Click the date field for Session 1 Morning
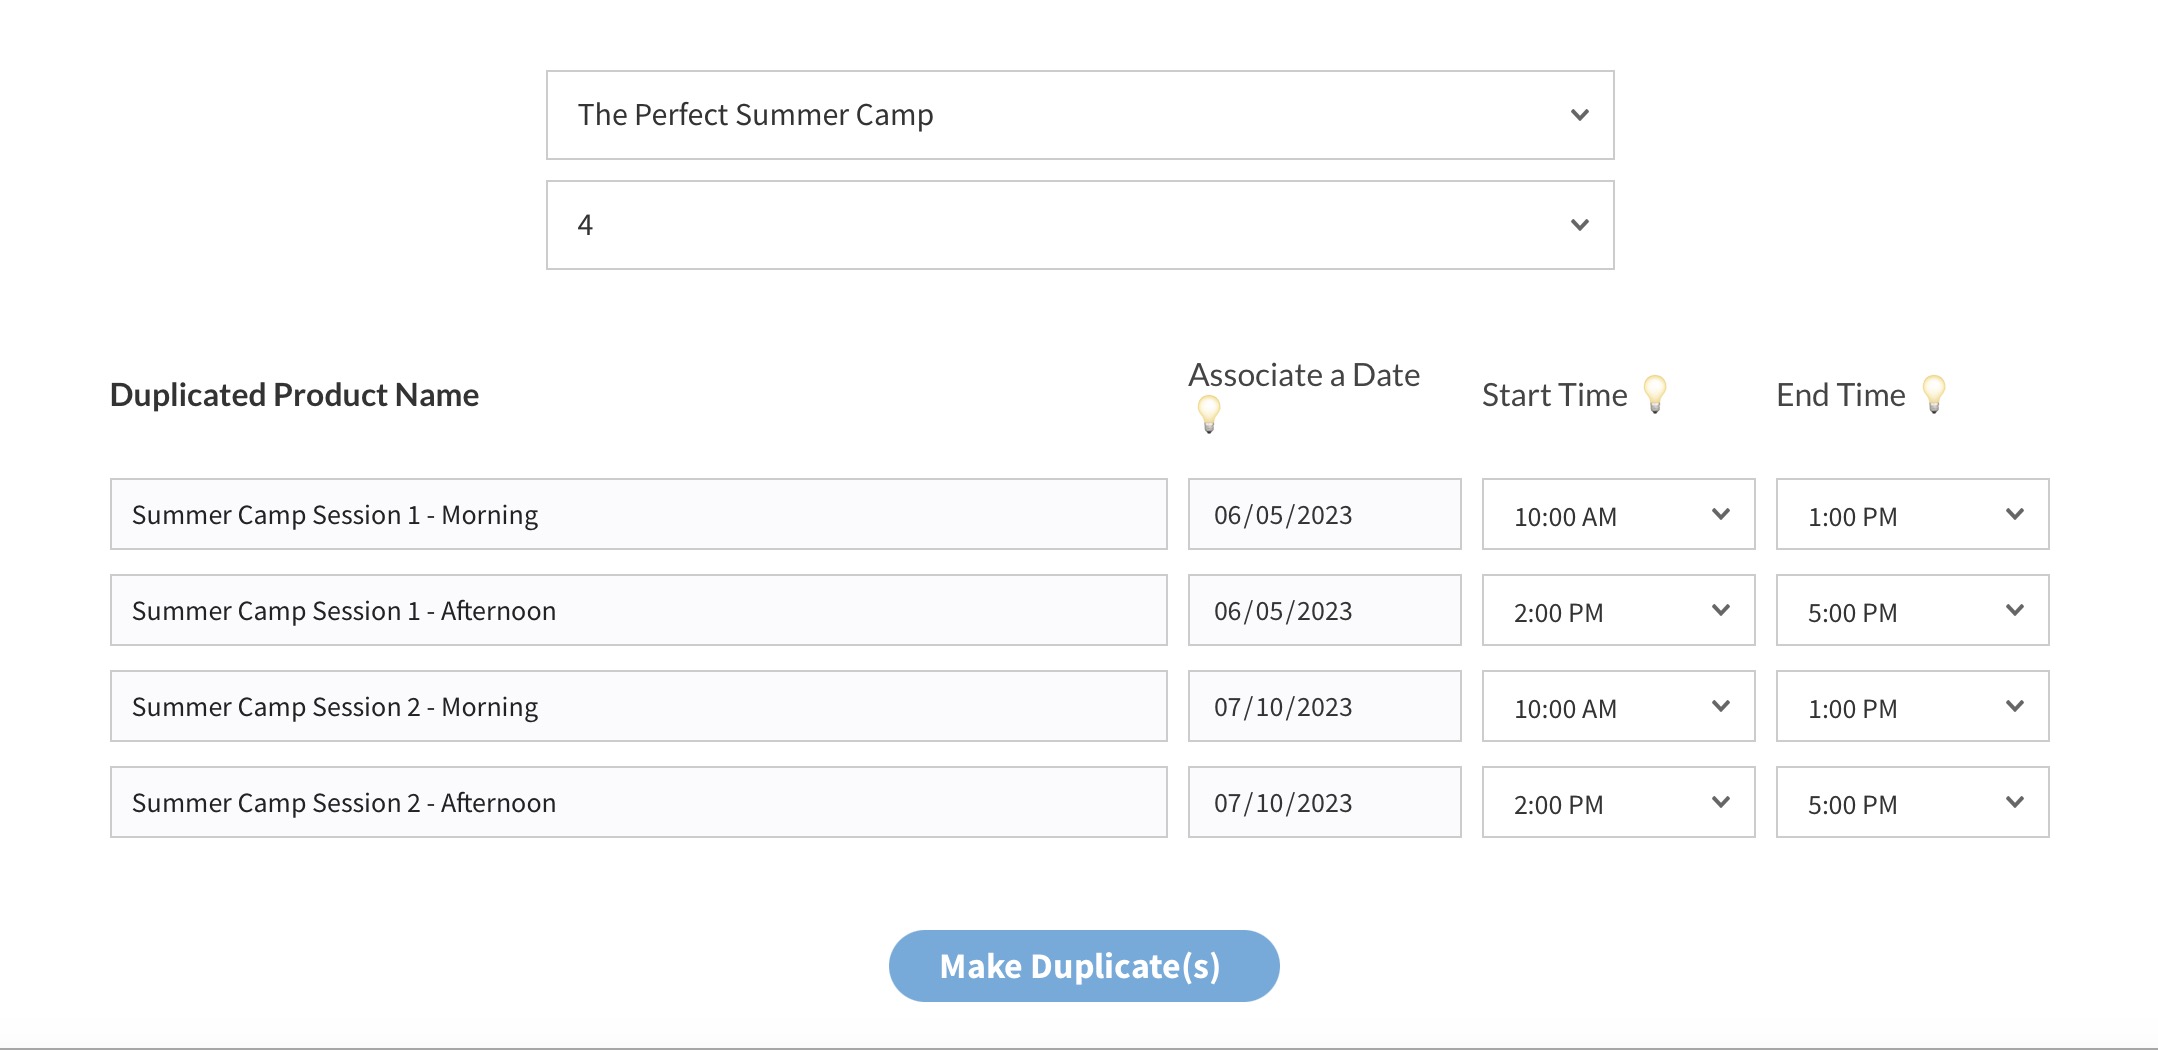The width and height of the screenshot is (2158, 1050). [x=1323, y=515]
